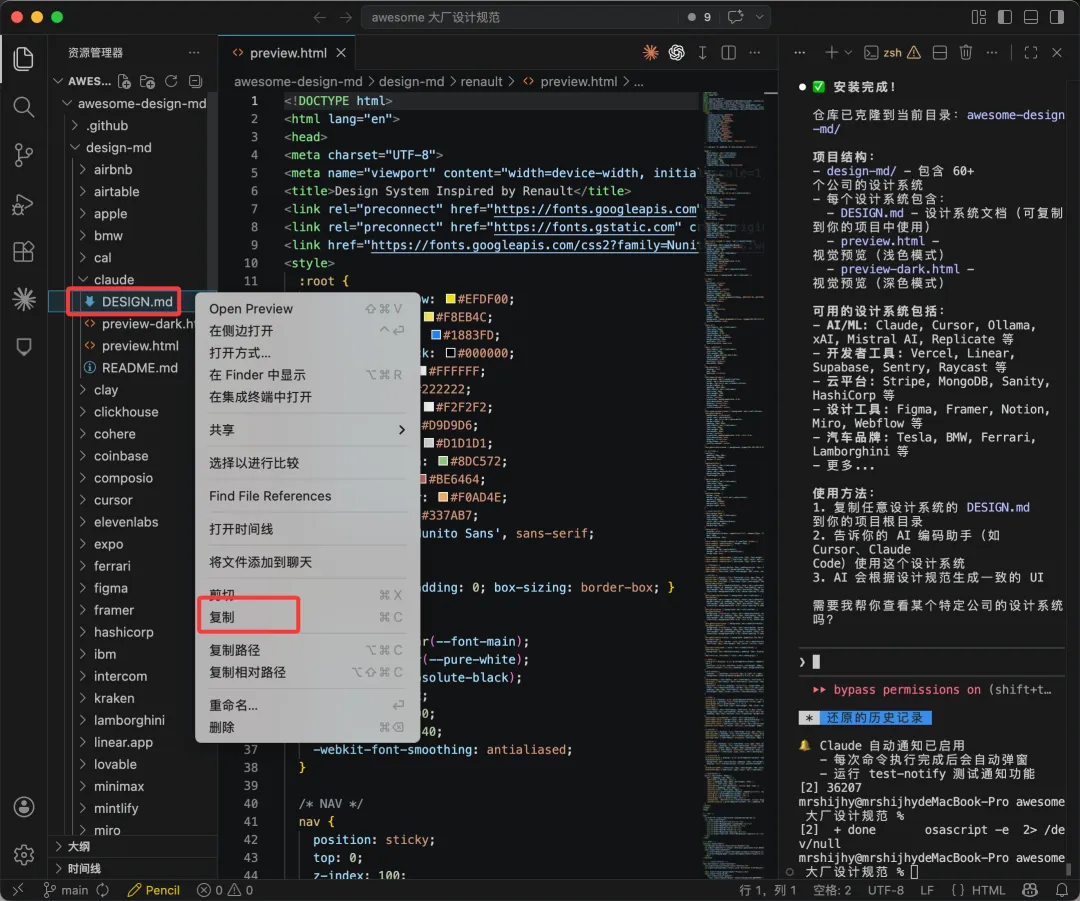Kill terminal with trash icon

(966, 52)
